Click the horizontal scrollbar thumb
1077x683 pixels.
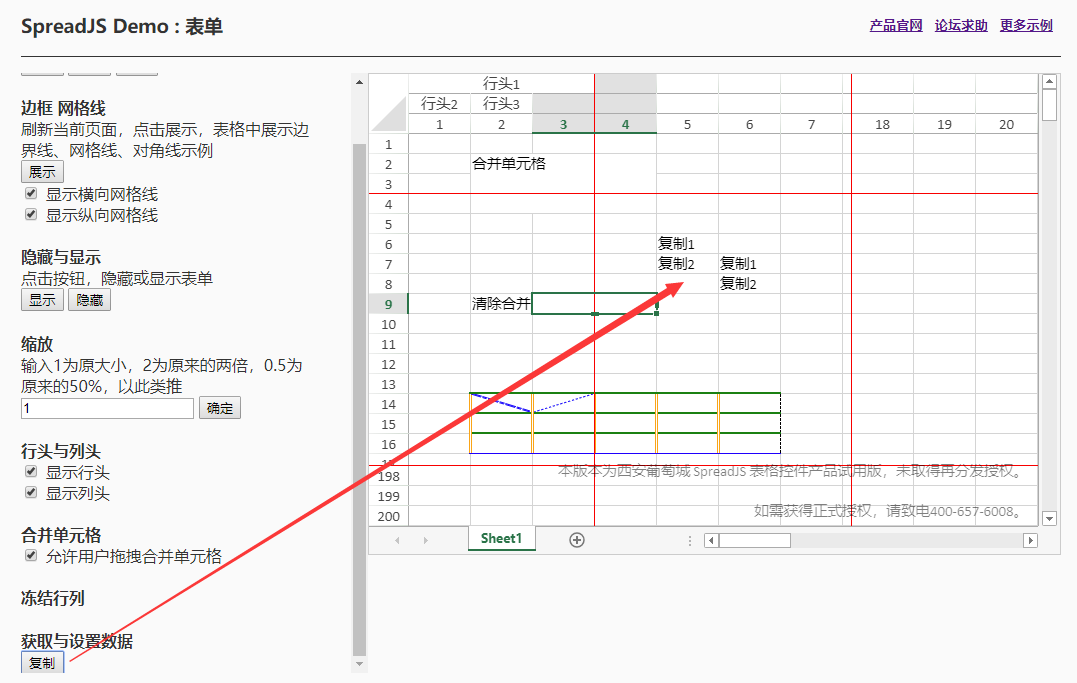click(755, 541)
